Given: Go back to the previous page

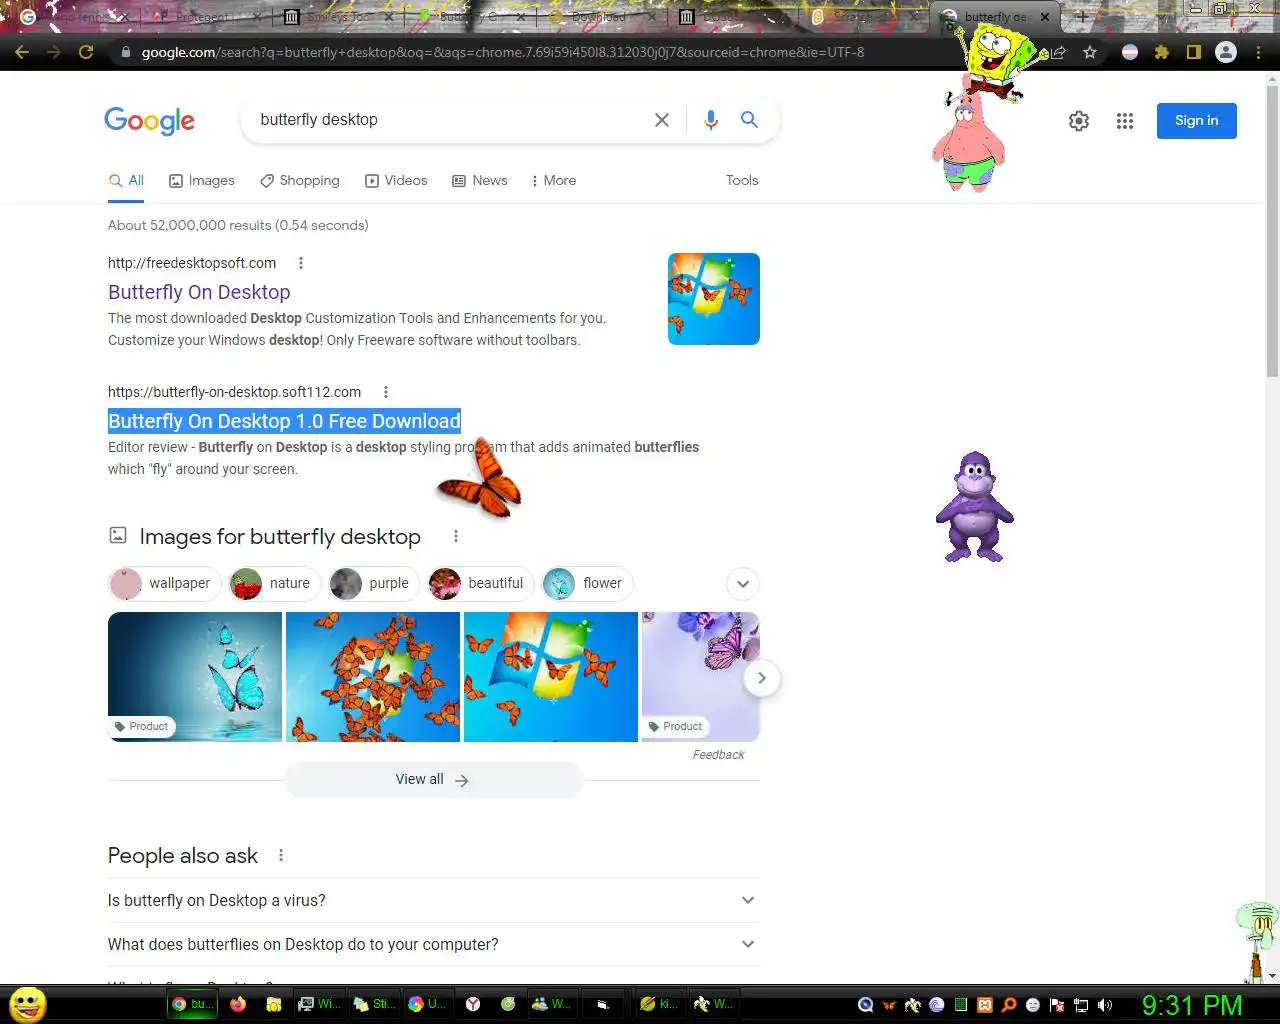Looking at the screenshot, I should coord(22,52).
